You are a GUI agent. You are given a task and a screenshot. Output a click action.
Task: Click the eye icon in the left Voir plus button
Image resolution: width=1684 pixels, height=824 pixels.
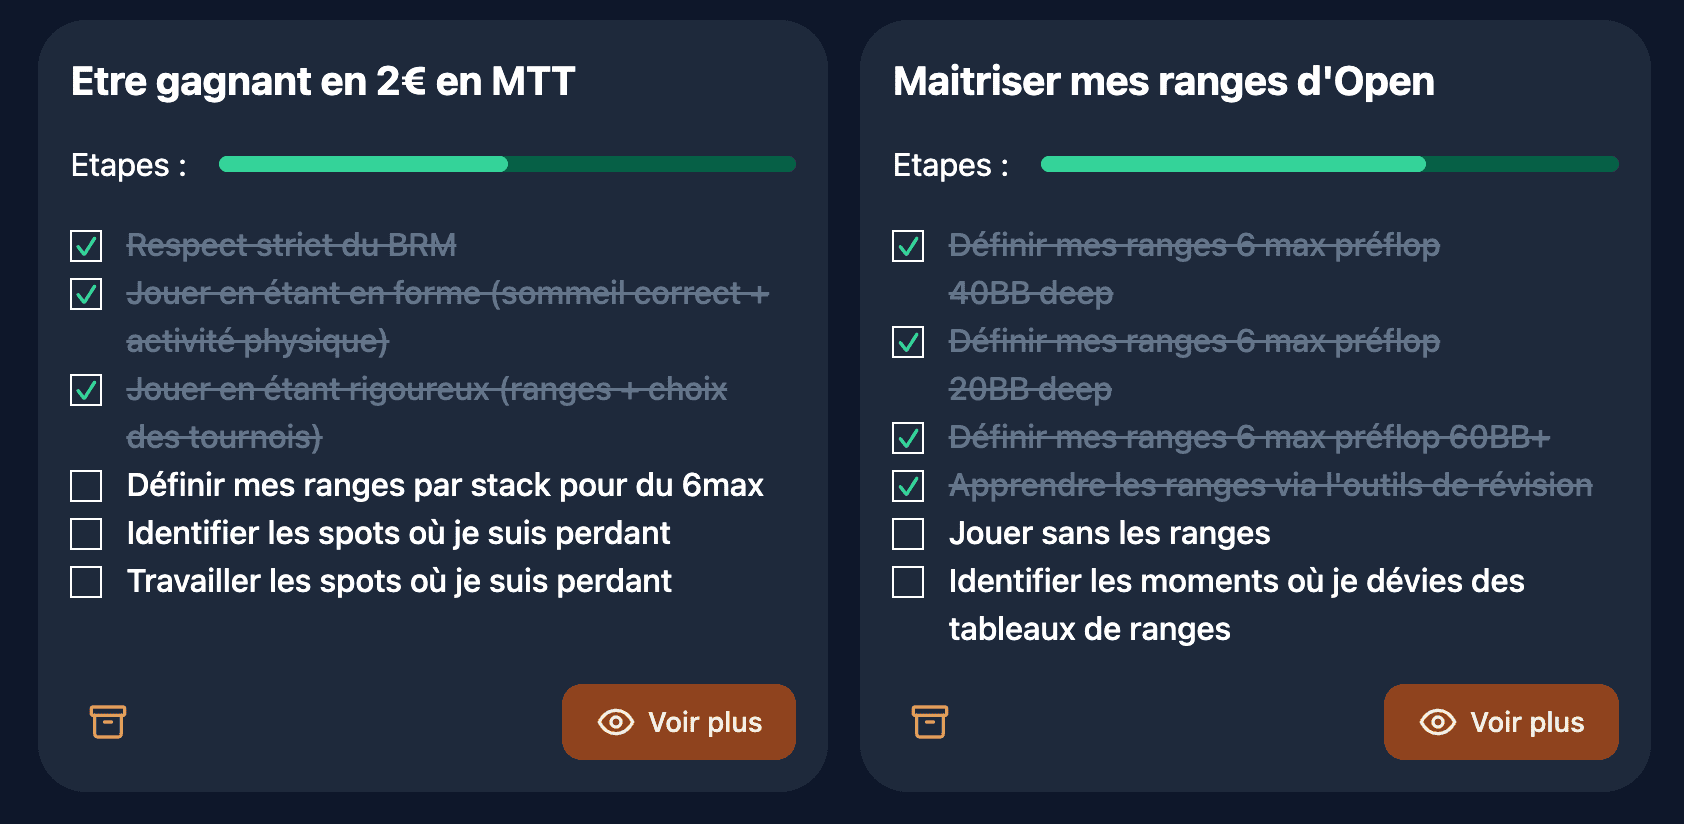(x=617, y=721)
